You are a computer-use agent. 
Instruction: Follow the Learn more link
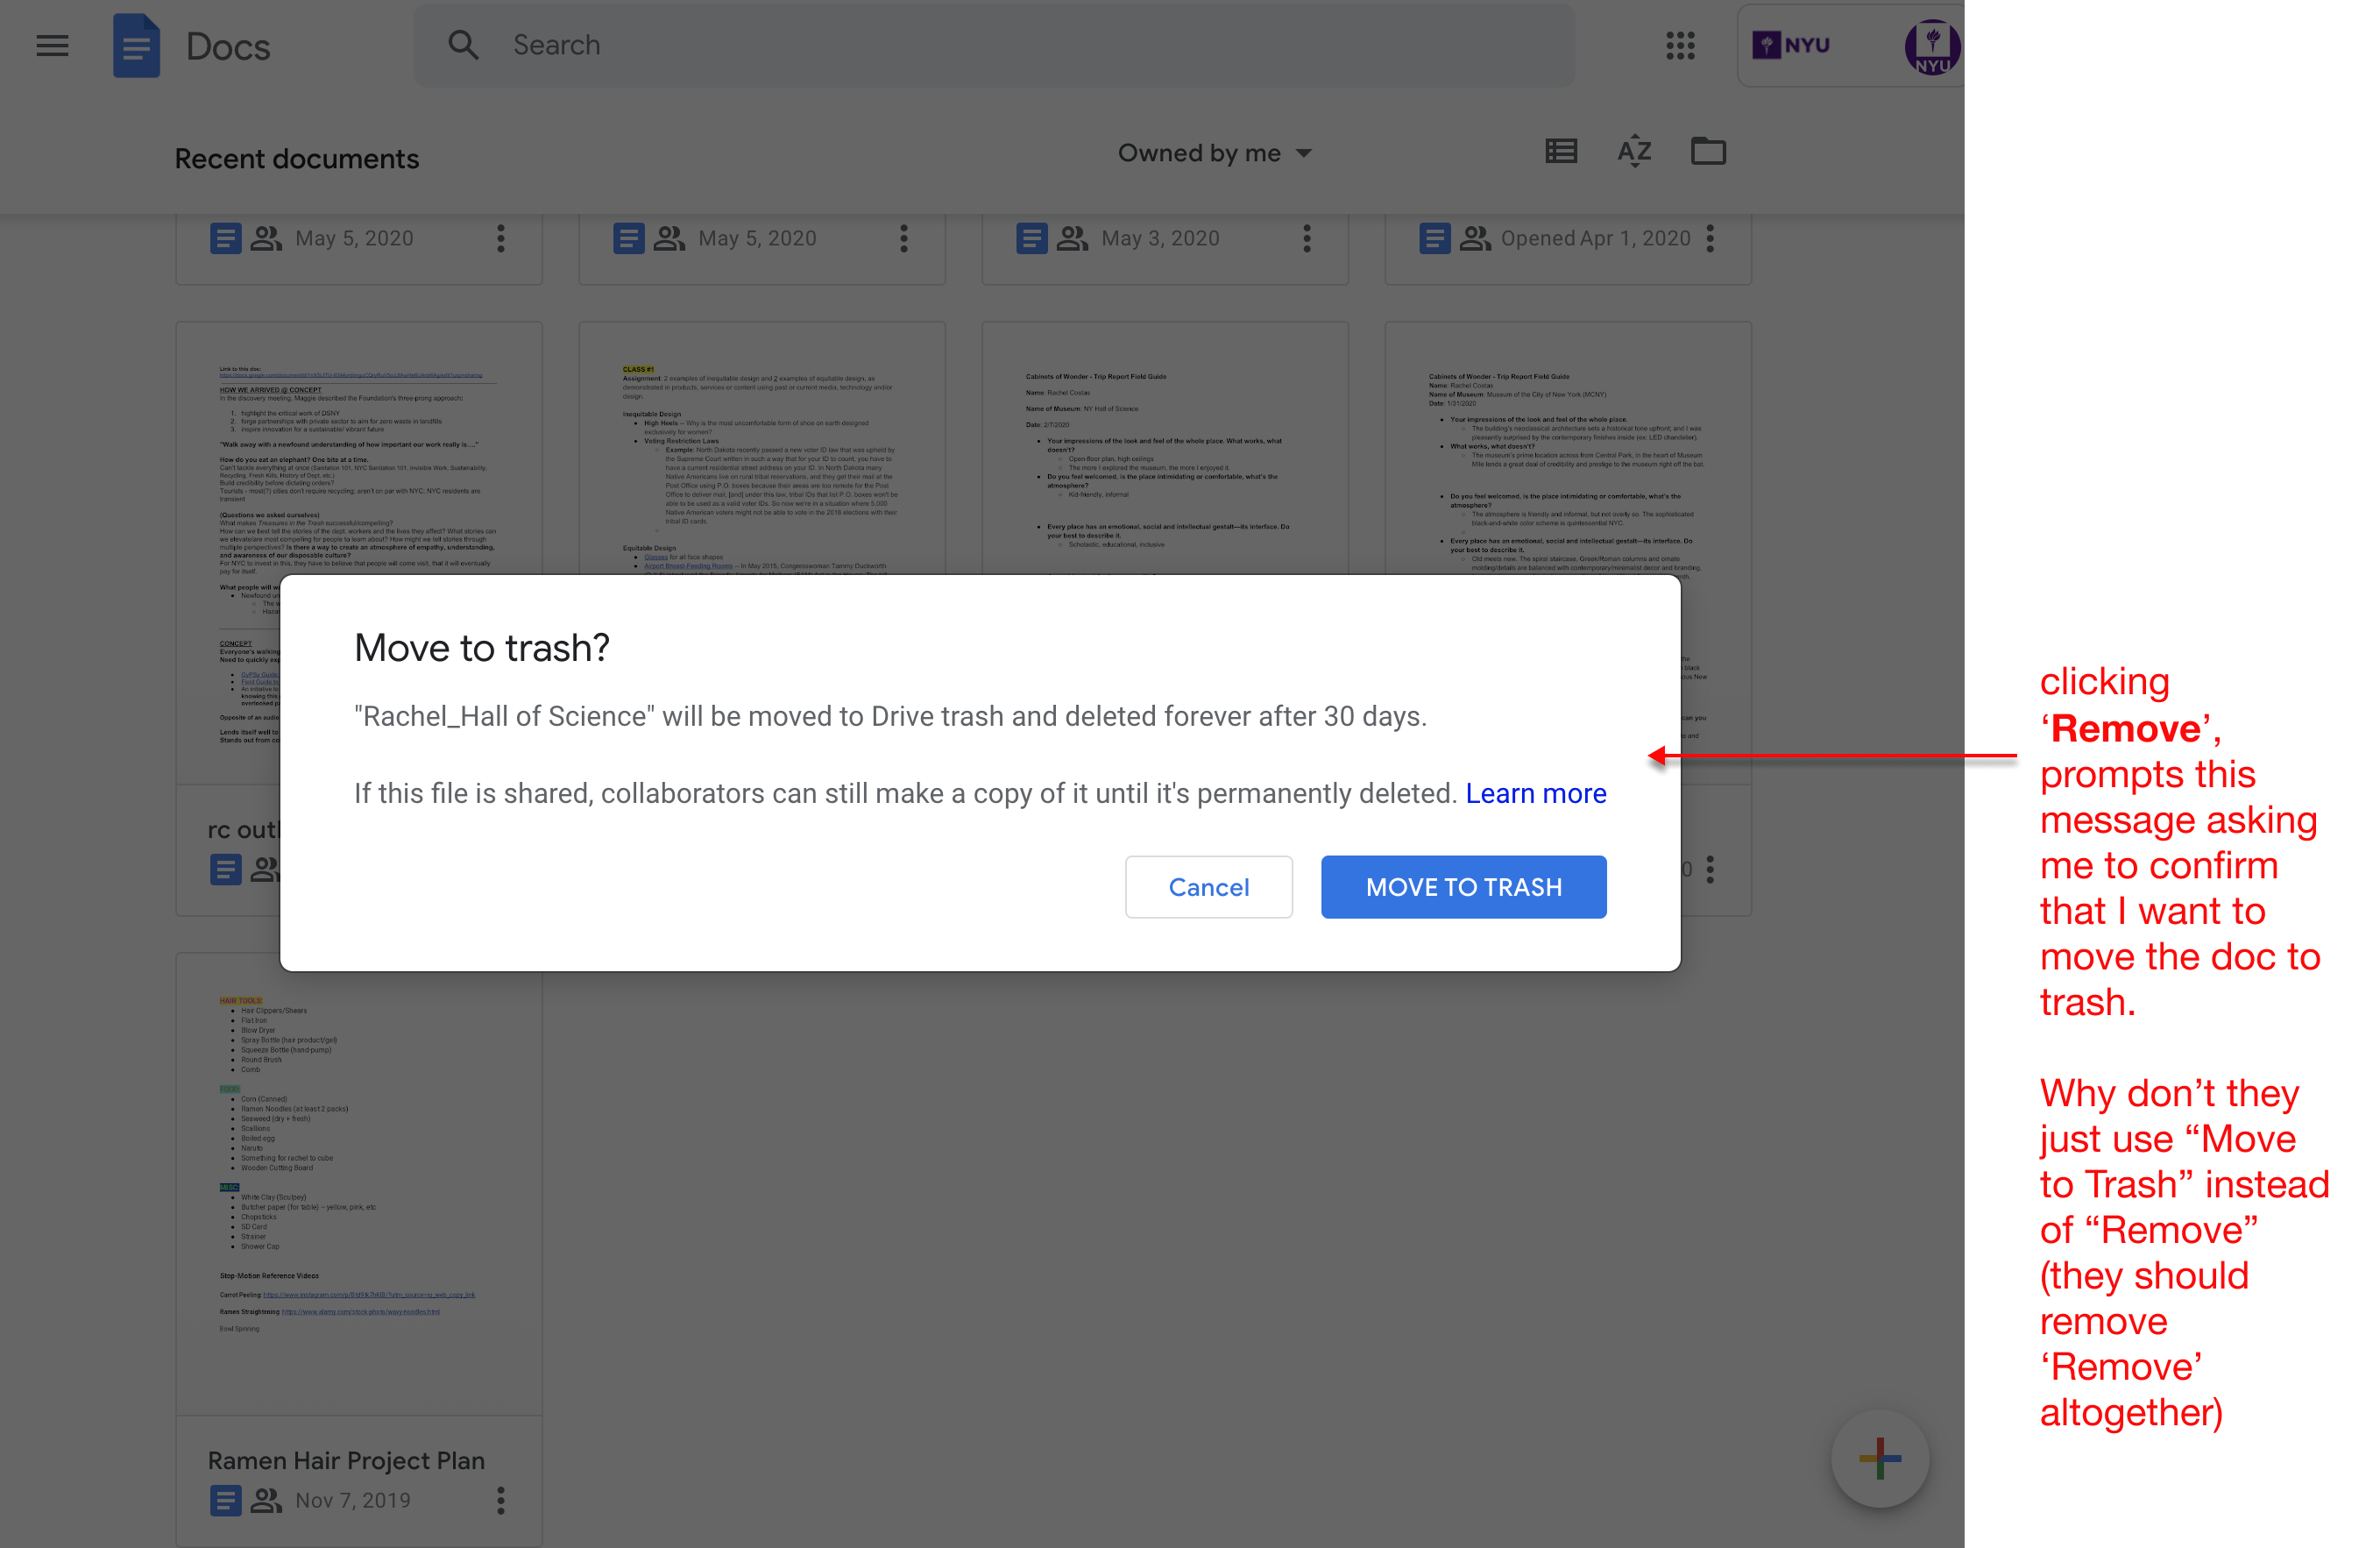[1536, 794]
